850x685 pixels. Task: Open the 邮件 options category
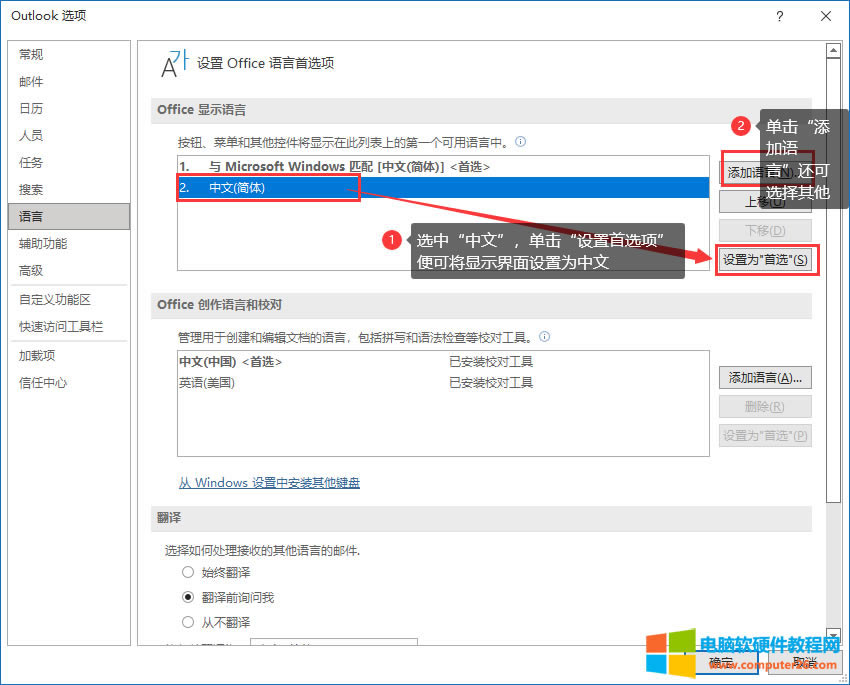(x=69, y=81)
